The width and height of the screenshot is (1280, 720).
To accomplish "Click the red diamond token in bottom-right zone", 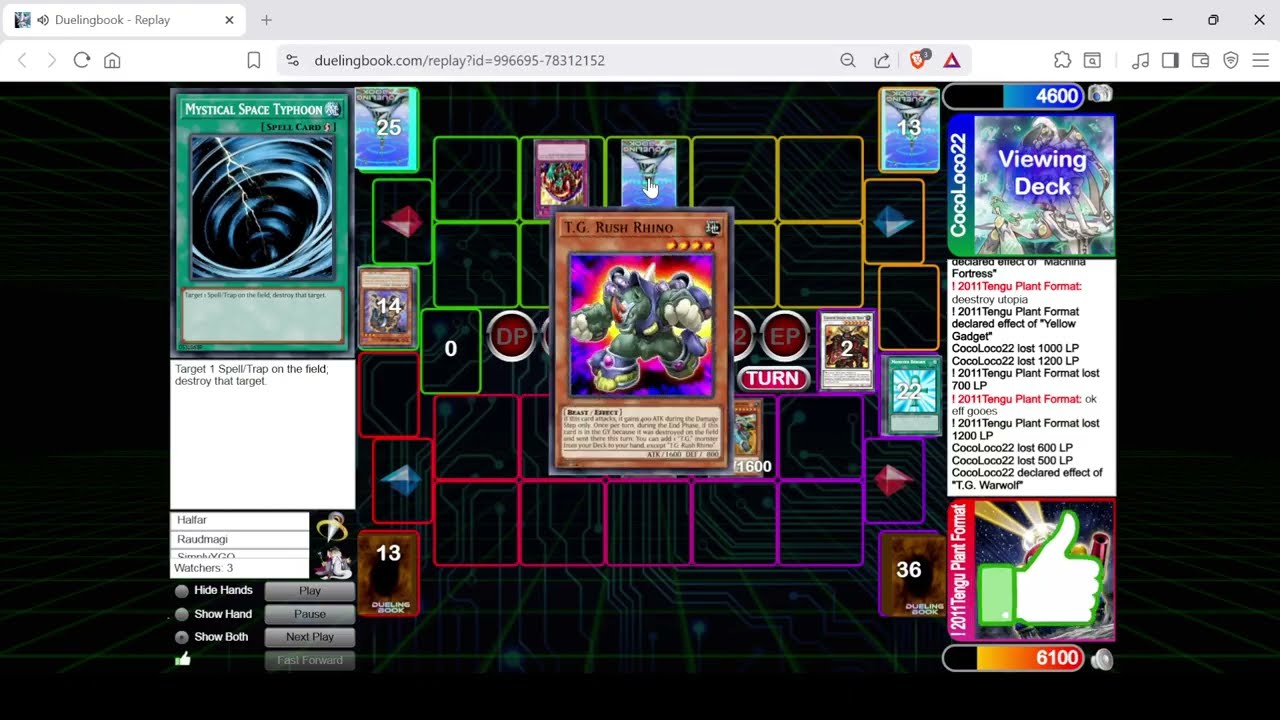I will click(x=893, y=481).
